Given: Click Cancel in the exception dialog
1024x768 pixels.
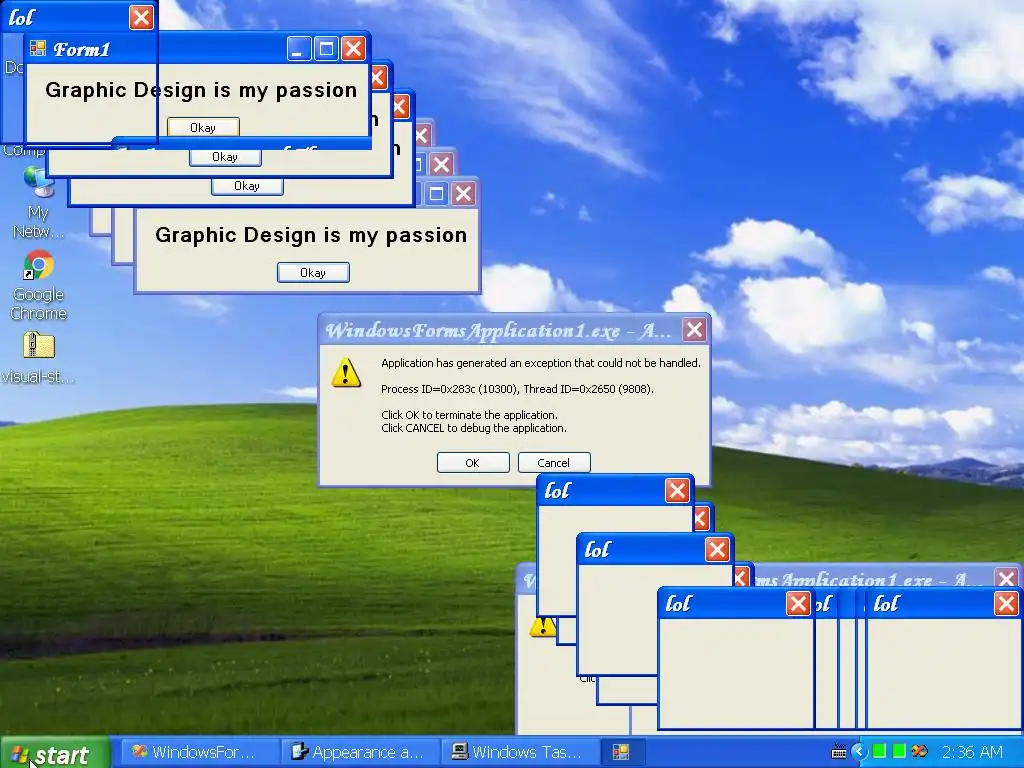Looking at the screenshot, I should click(x=554, y=462).
